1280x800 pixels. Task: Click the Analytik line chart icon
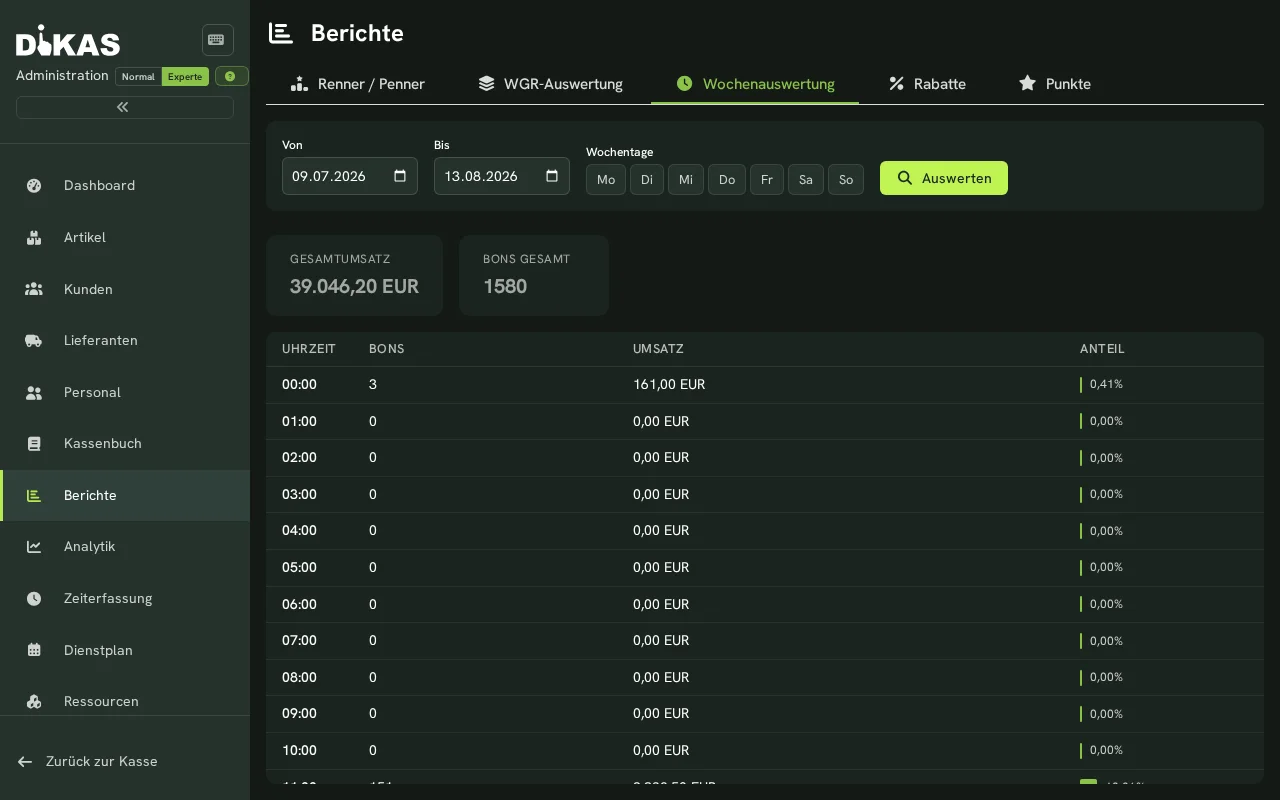(34, 546)
